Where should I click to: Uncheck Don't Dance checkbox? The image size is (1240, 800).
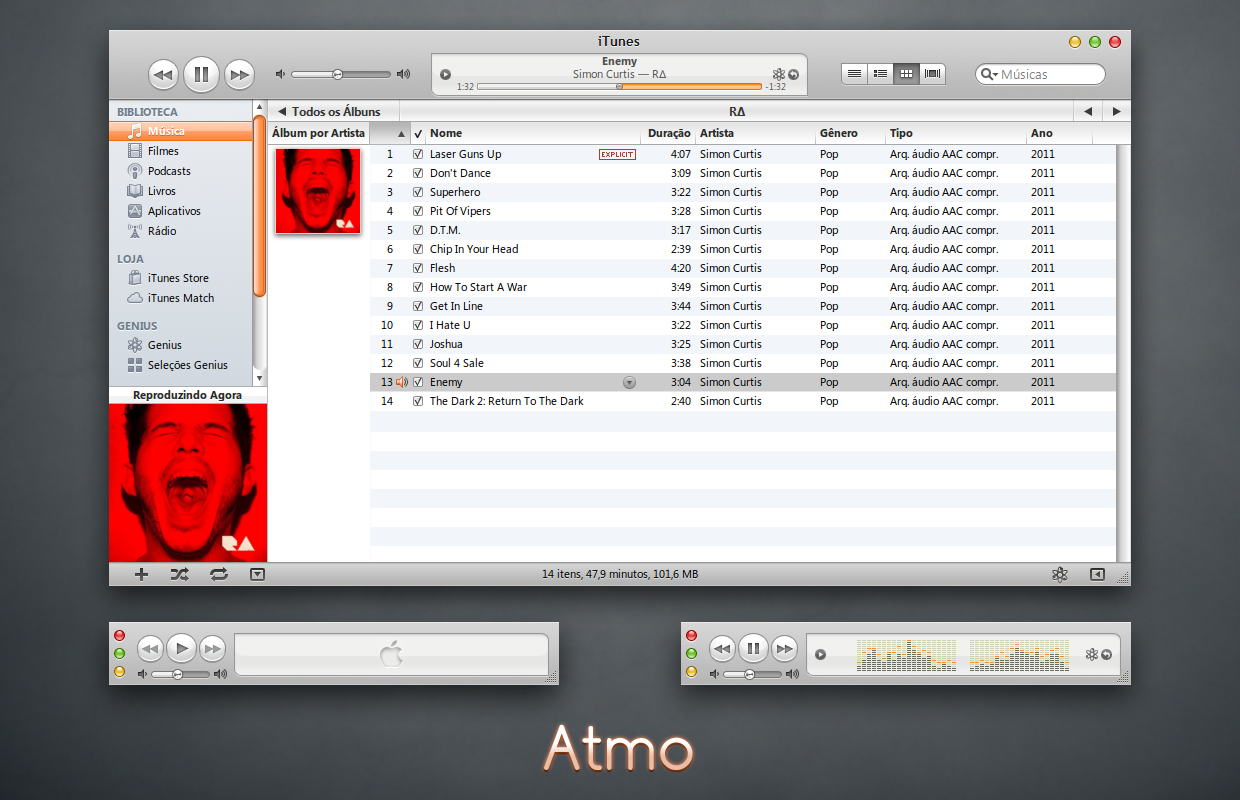[418, 173]
